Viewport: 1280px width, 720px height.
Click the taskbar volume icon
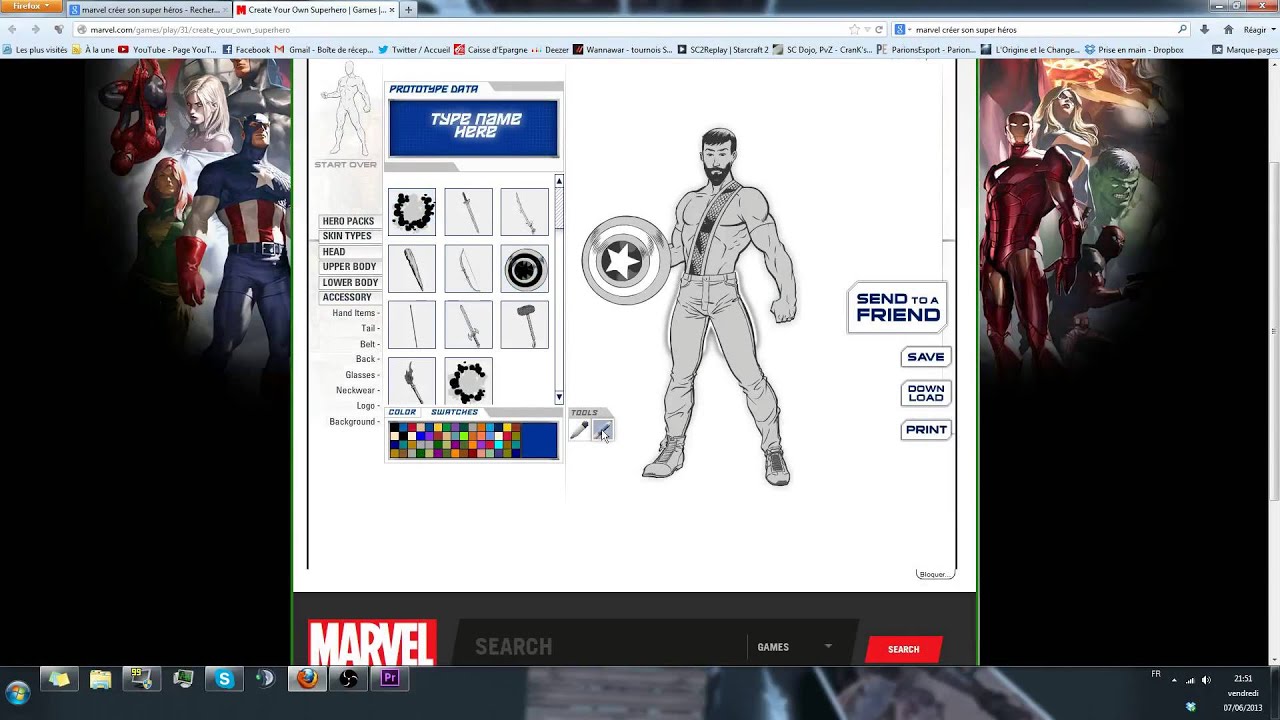[1205, 680]
